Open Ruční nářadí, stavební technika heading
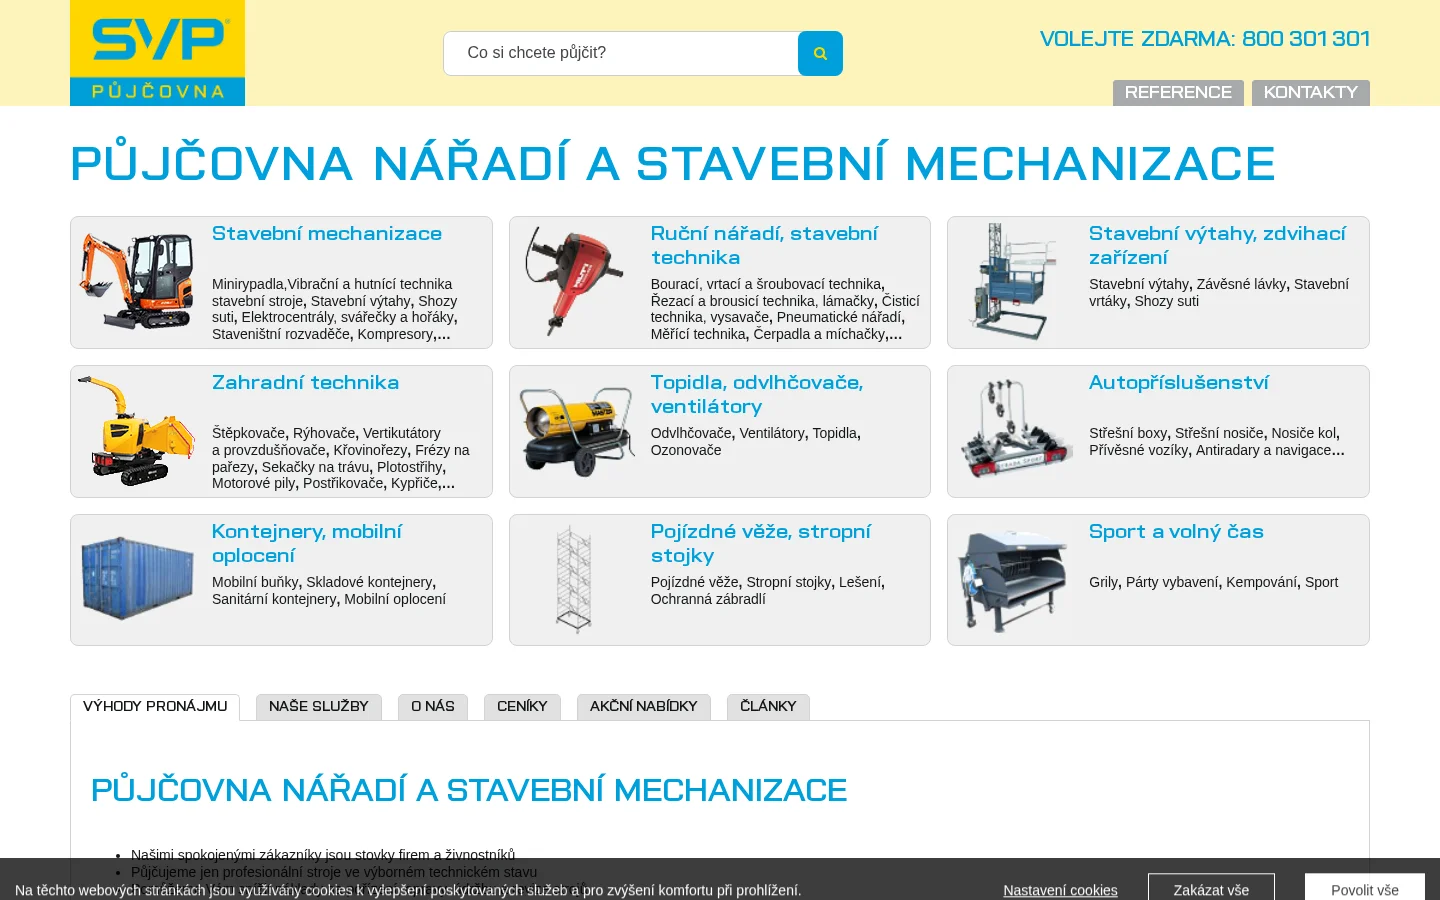The width and height of the screenshot is (1440, 900). 764,245
